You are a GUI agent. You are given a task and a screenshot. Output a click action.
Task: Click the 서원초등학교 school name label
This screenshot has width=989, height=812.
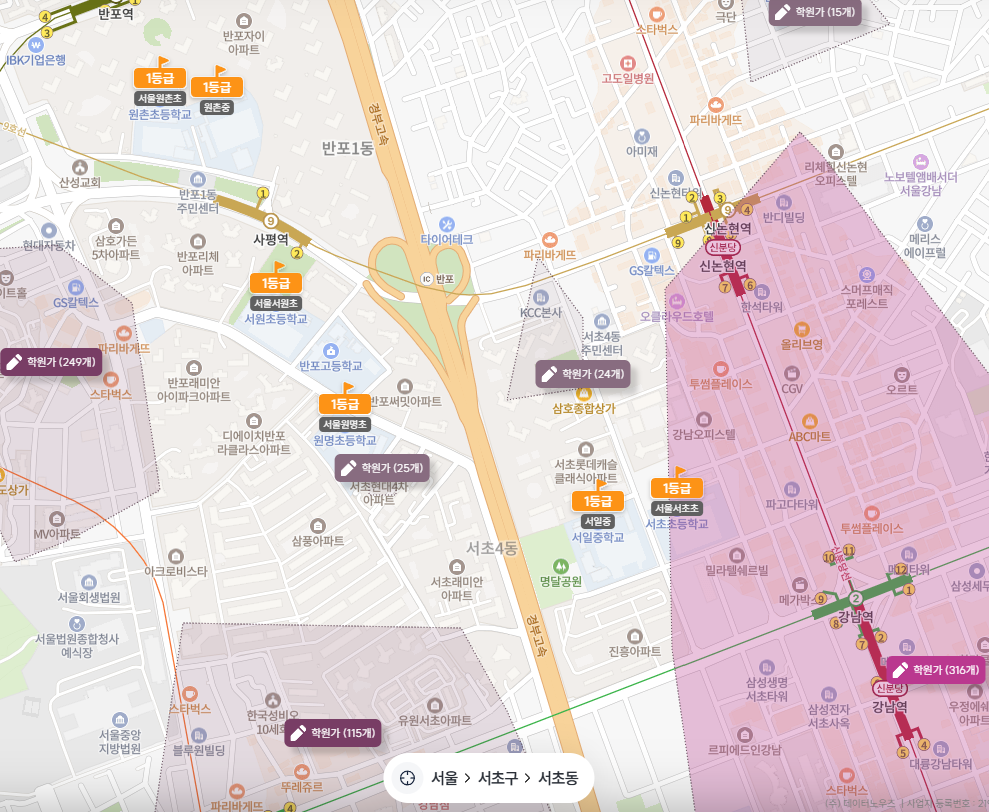[276, 319]
